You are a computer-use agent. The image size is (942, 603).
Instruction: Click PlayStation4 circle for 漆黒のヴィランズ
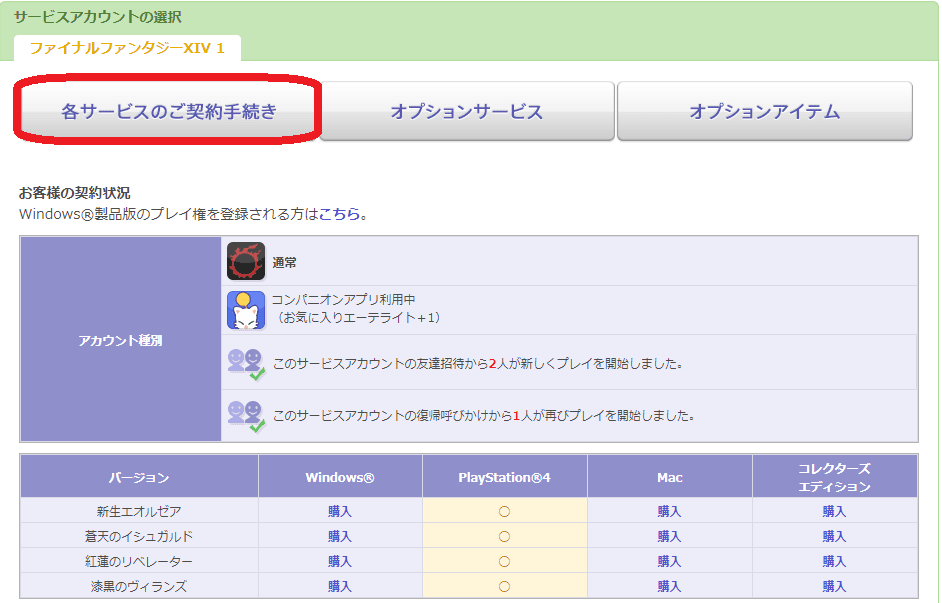(x=505, y=586)
